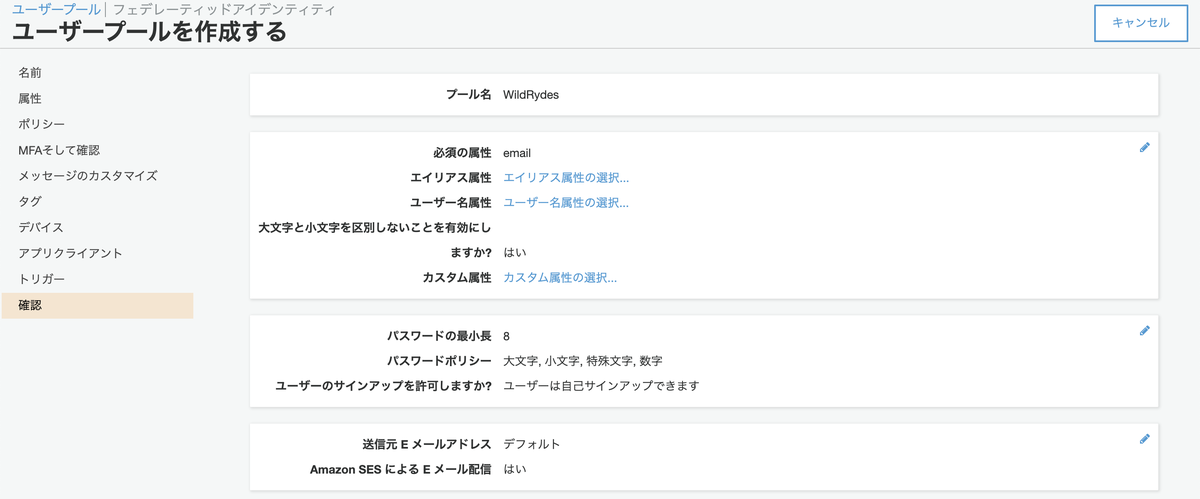
Task: Select the highlighted 確認 step in sidebar
Action: [x=97, y=305]
